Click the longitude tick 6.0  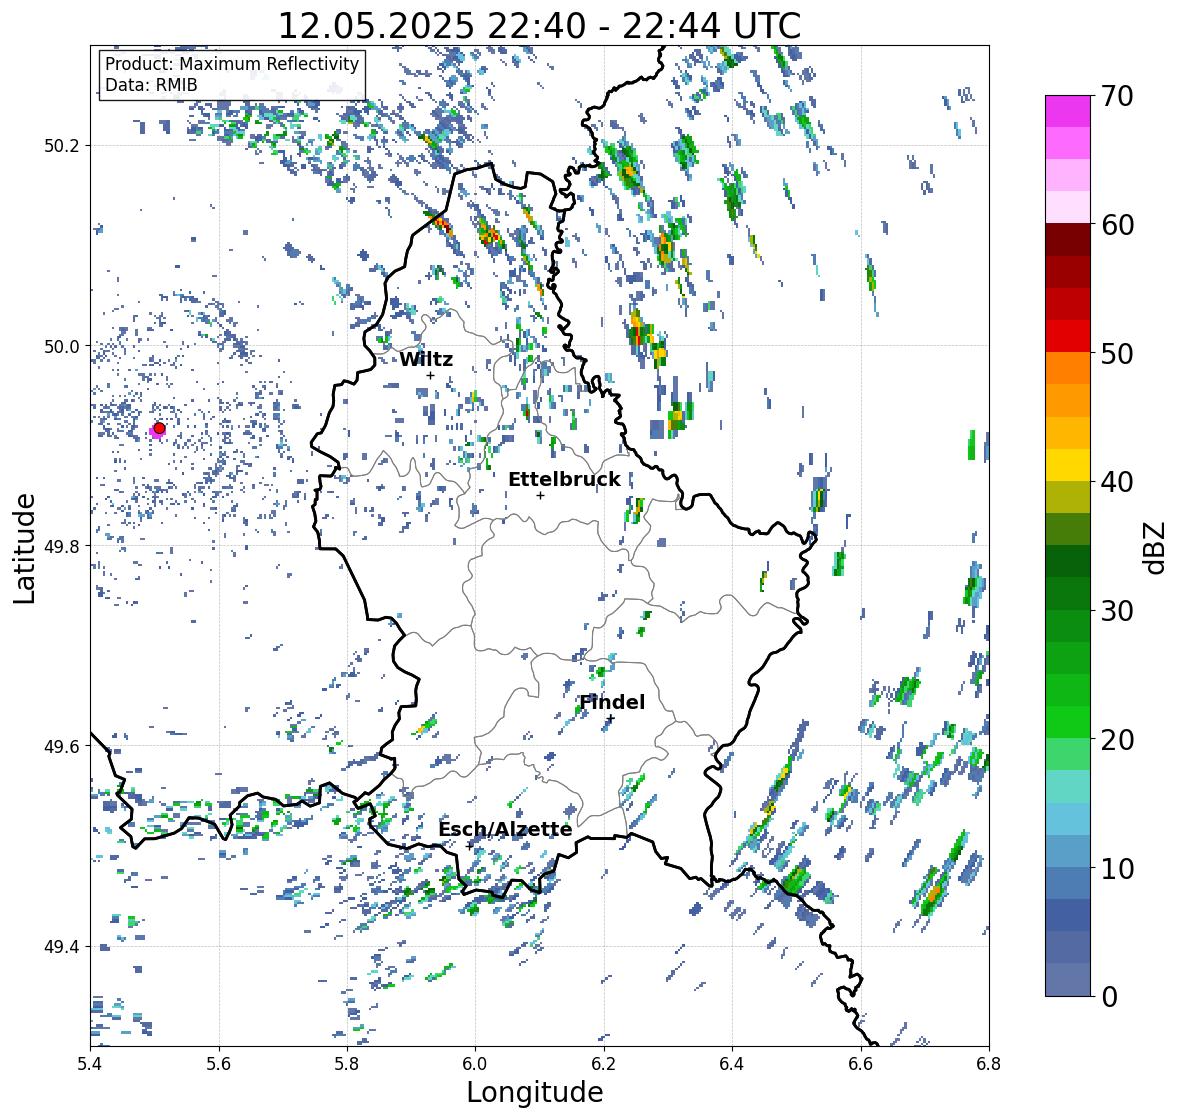[x=475, y=1063]
